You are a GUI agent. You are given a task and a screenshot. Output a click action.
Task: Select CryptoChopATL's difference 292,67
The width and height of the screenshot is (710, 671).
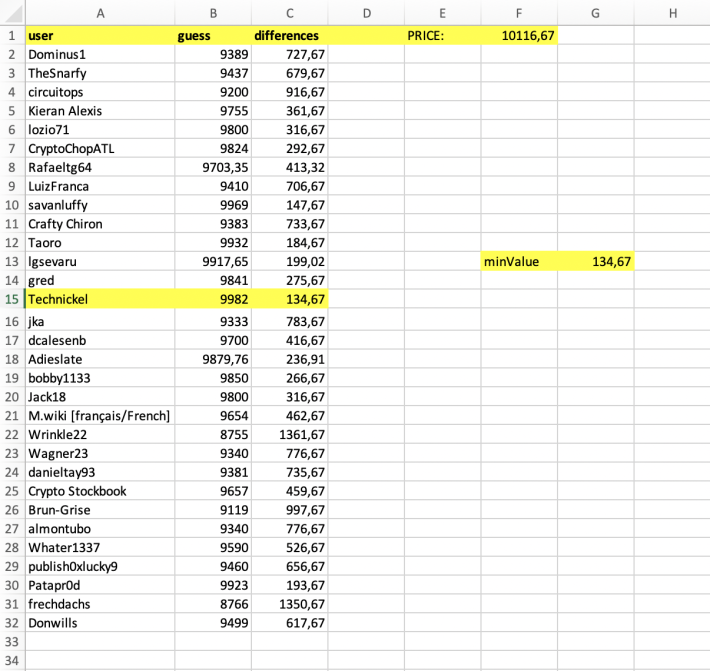coord(289,149)
